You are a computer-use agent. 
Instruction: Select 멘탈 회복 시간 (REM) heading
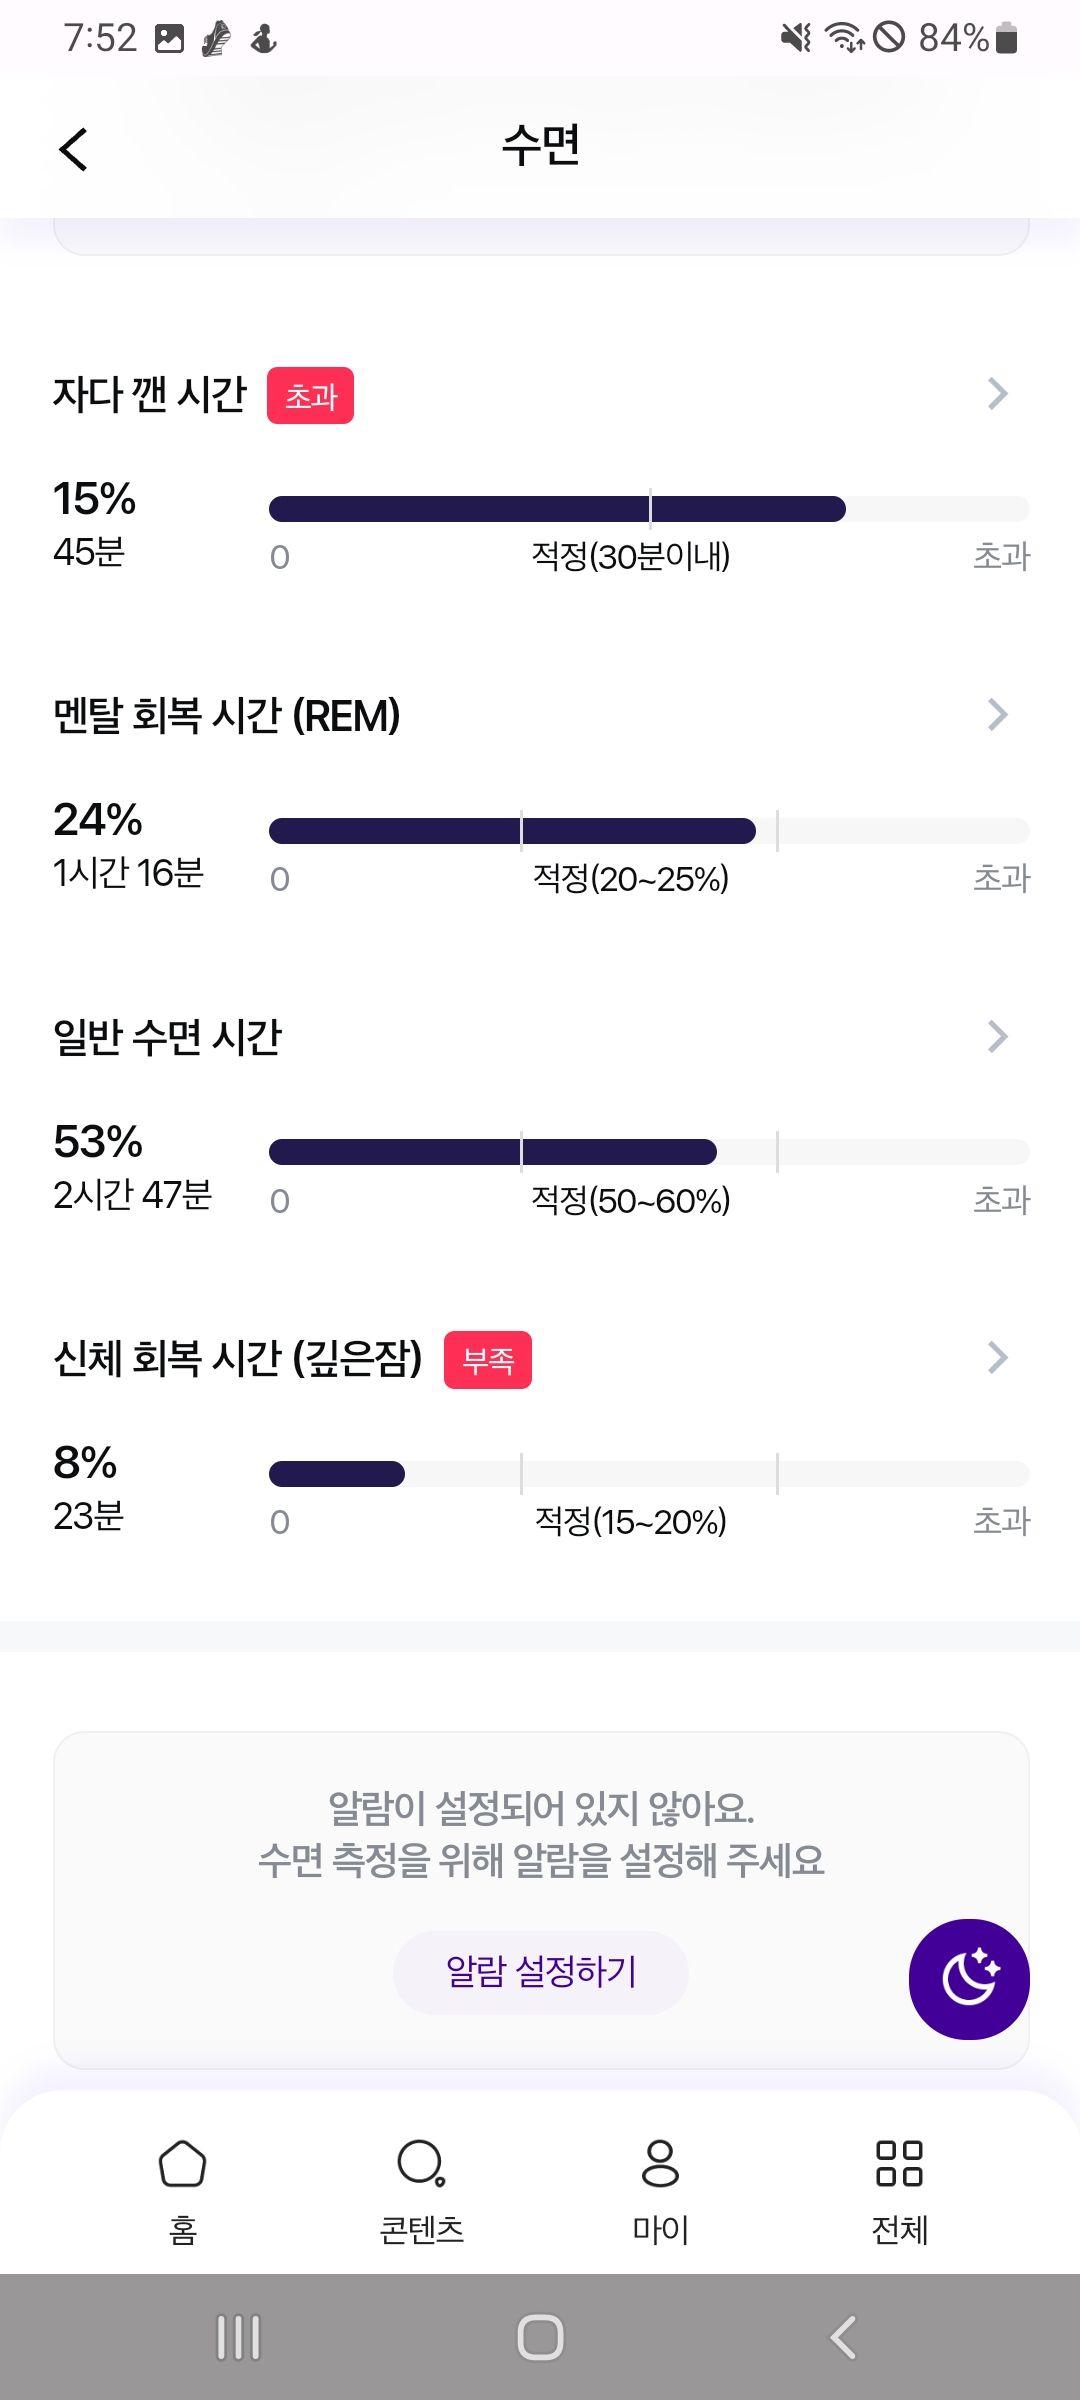click(227, 716)
